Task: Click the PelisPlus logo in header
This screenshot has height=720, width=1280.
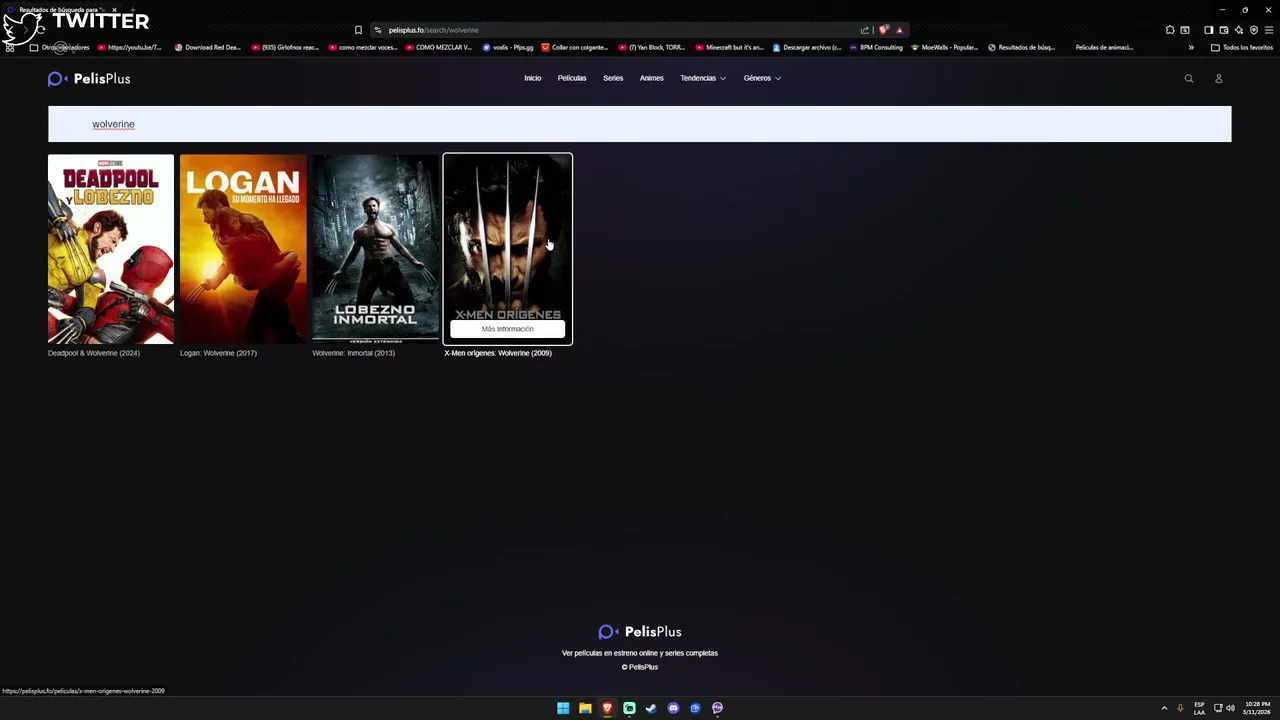Action: [x=89, y=78]
